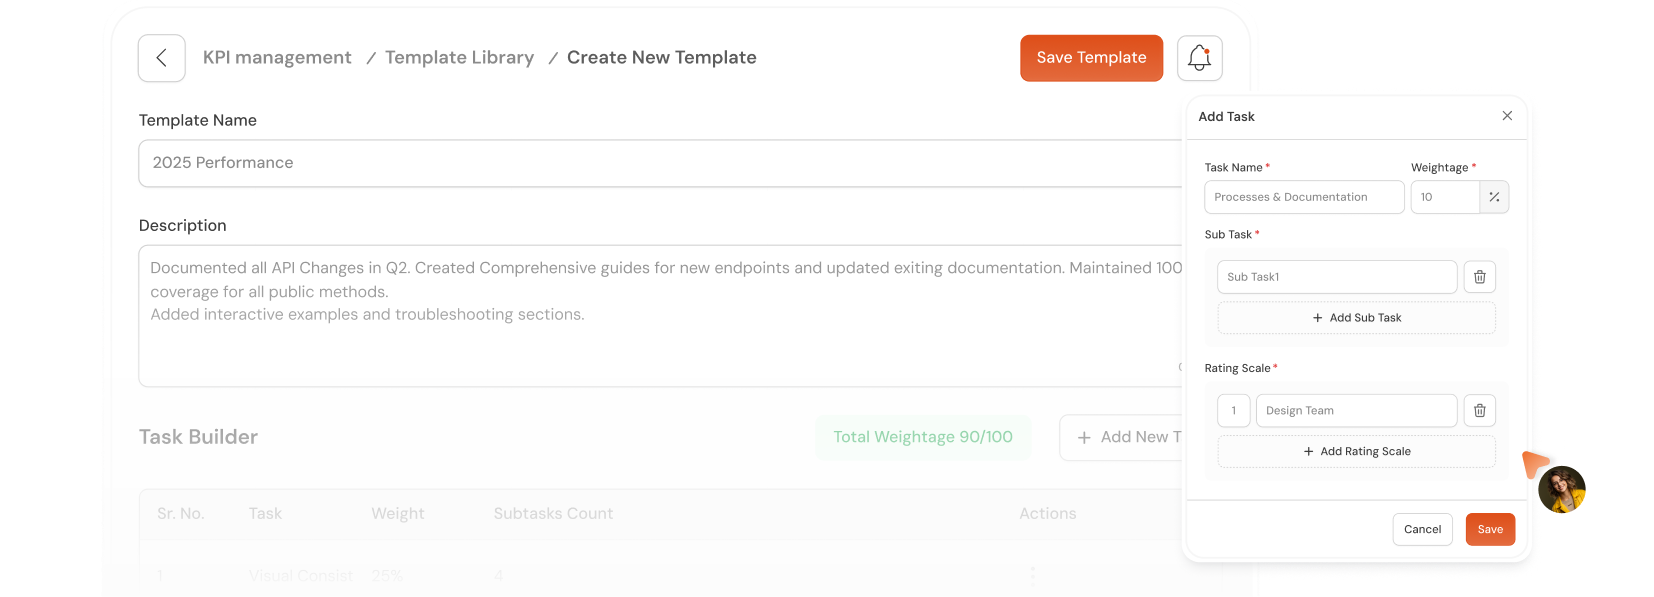Focus the rating number field showing 1
Screen dimensions: 1654x597
click(1233, 411)
